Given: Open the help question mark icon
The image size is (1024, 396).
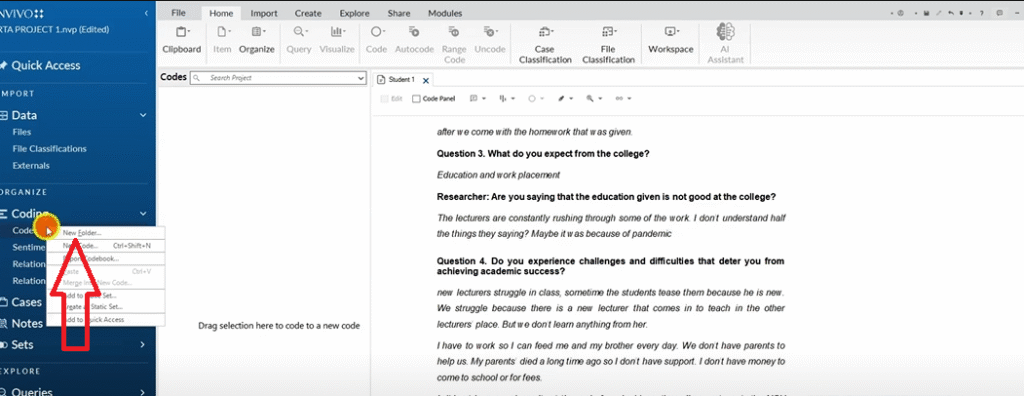Looking at the screenshot, I should point(982,13).
